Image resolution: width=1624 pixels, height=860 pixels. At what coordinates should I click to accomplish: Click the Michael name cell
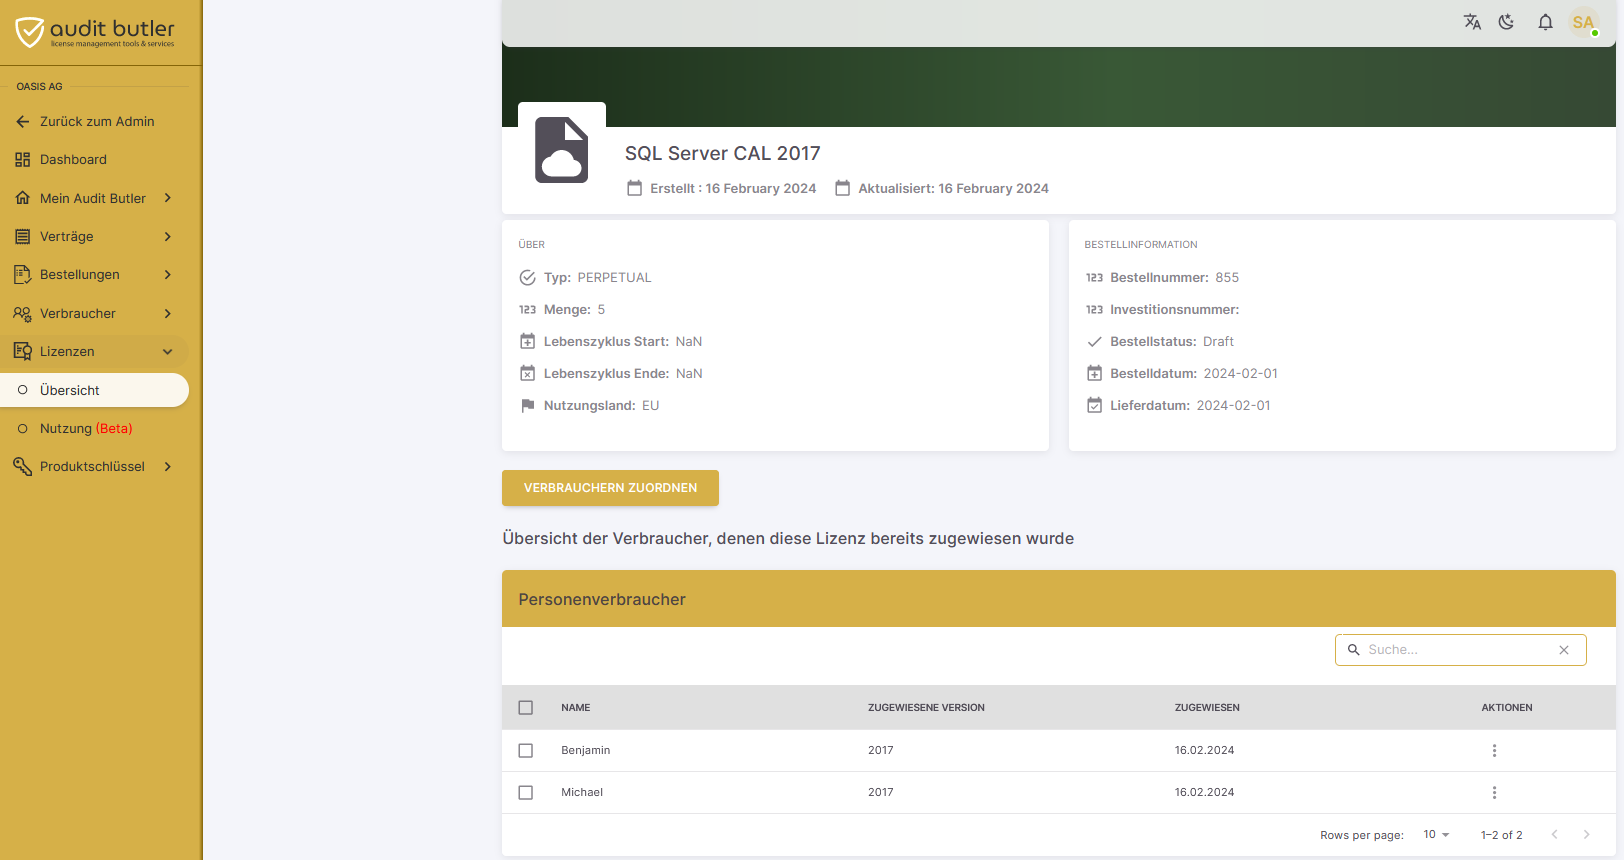[582, 793]
